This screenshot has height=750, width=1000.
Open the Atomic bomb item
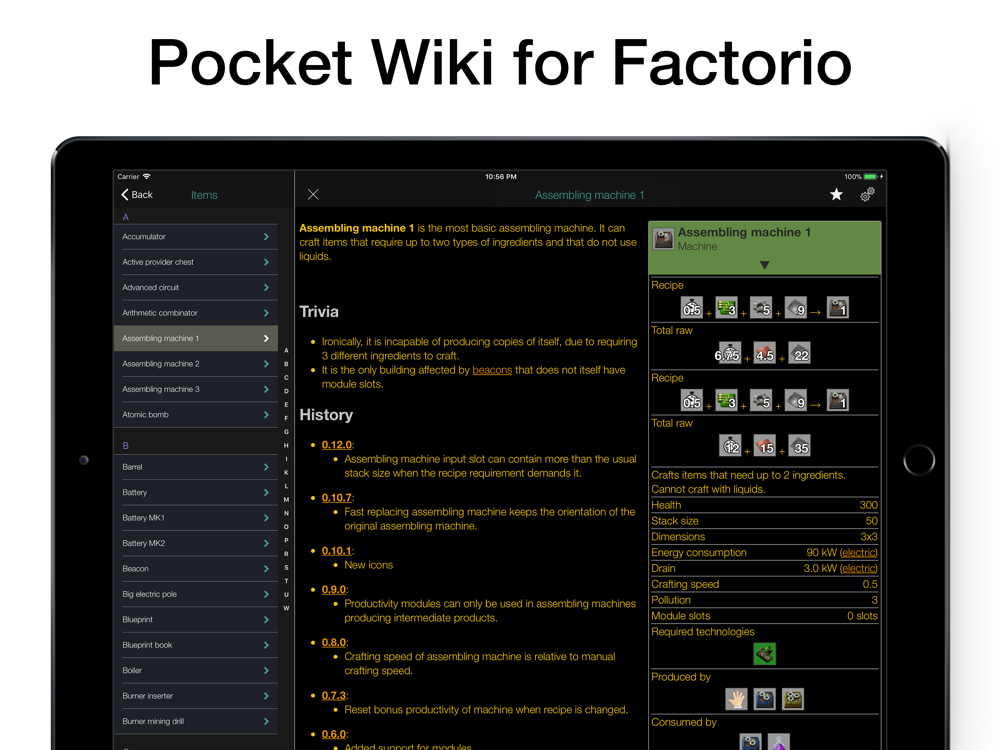[196, 415]
